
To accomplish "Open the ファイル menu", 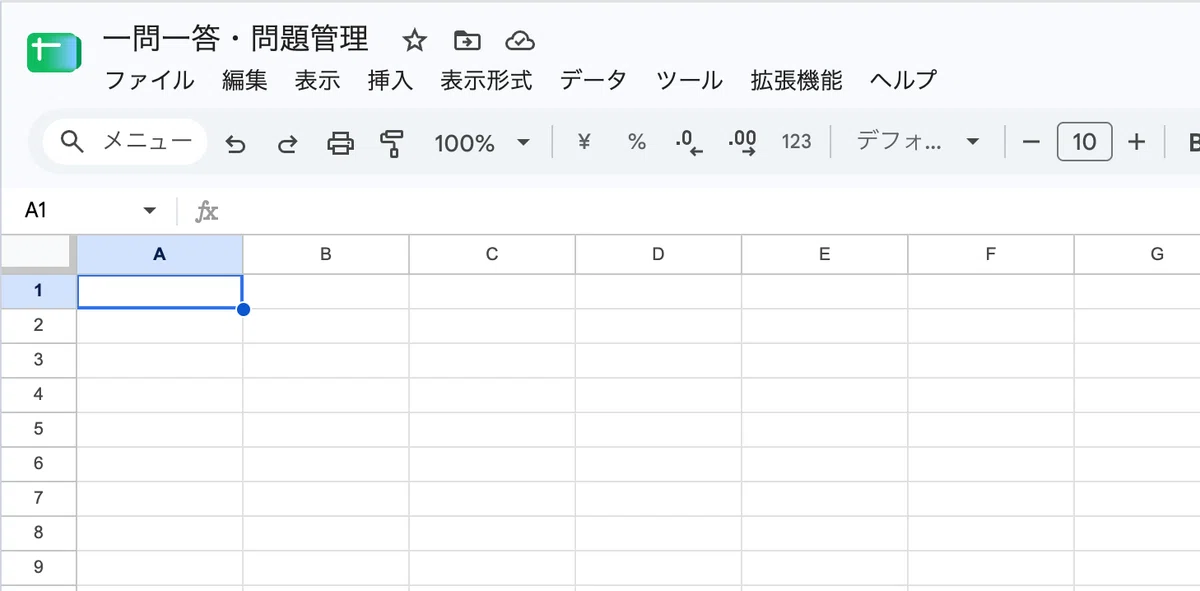I will coord(149,80).
